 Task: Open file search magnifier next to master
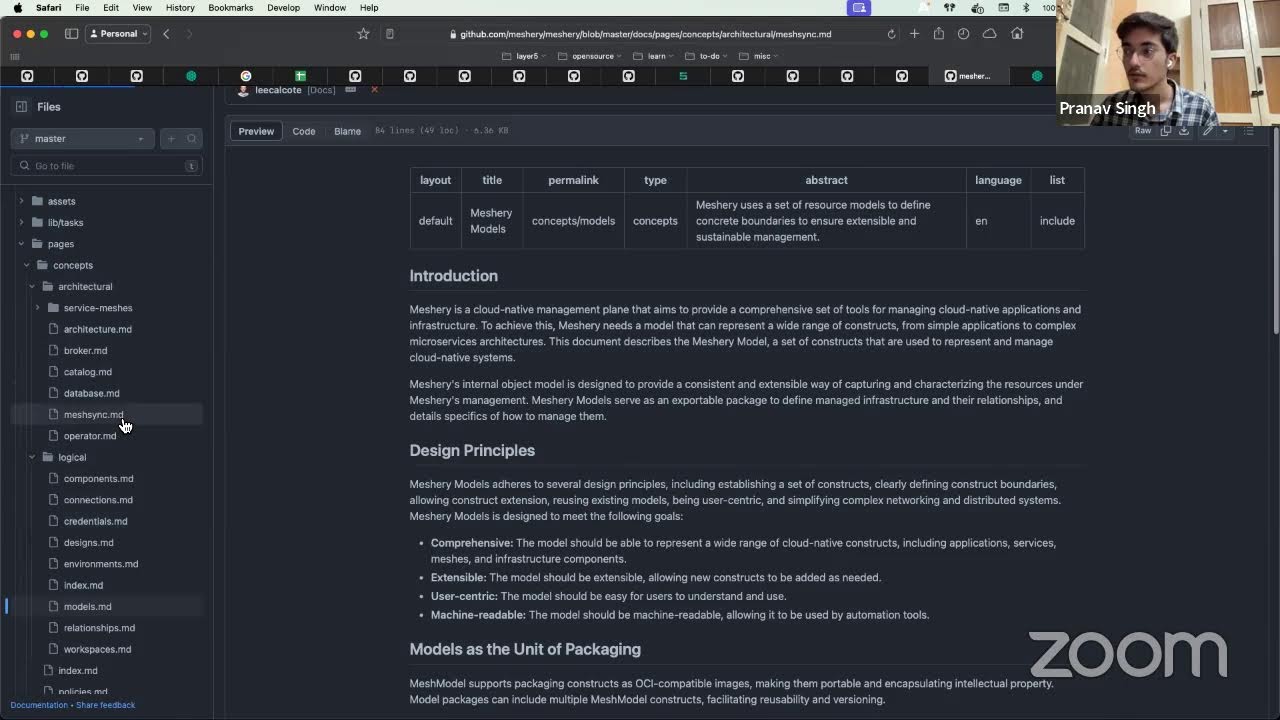(192, 139)
